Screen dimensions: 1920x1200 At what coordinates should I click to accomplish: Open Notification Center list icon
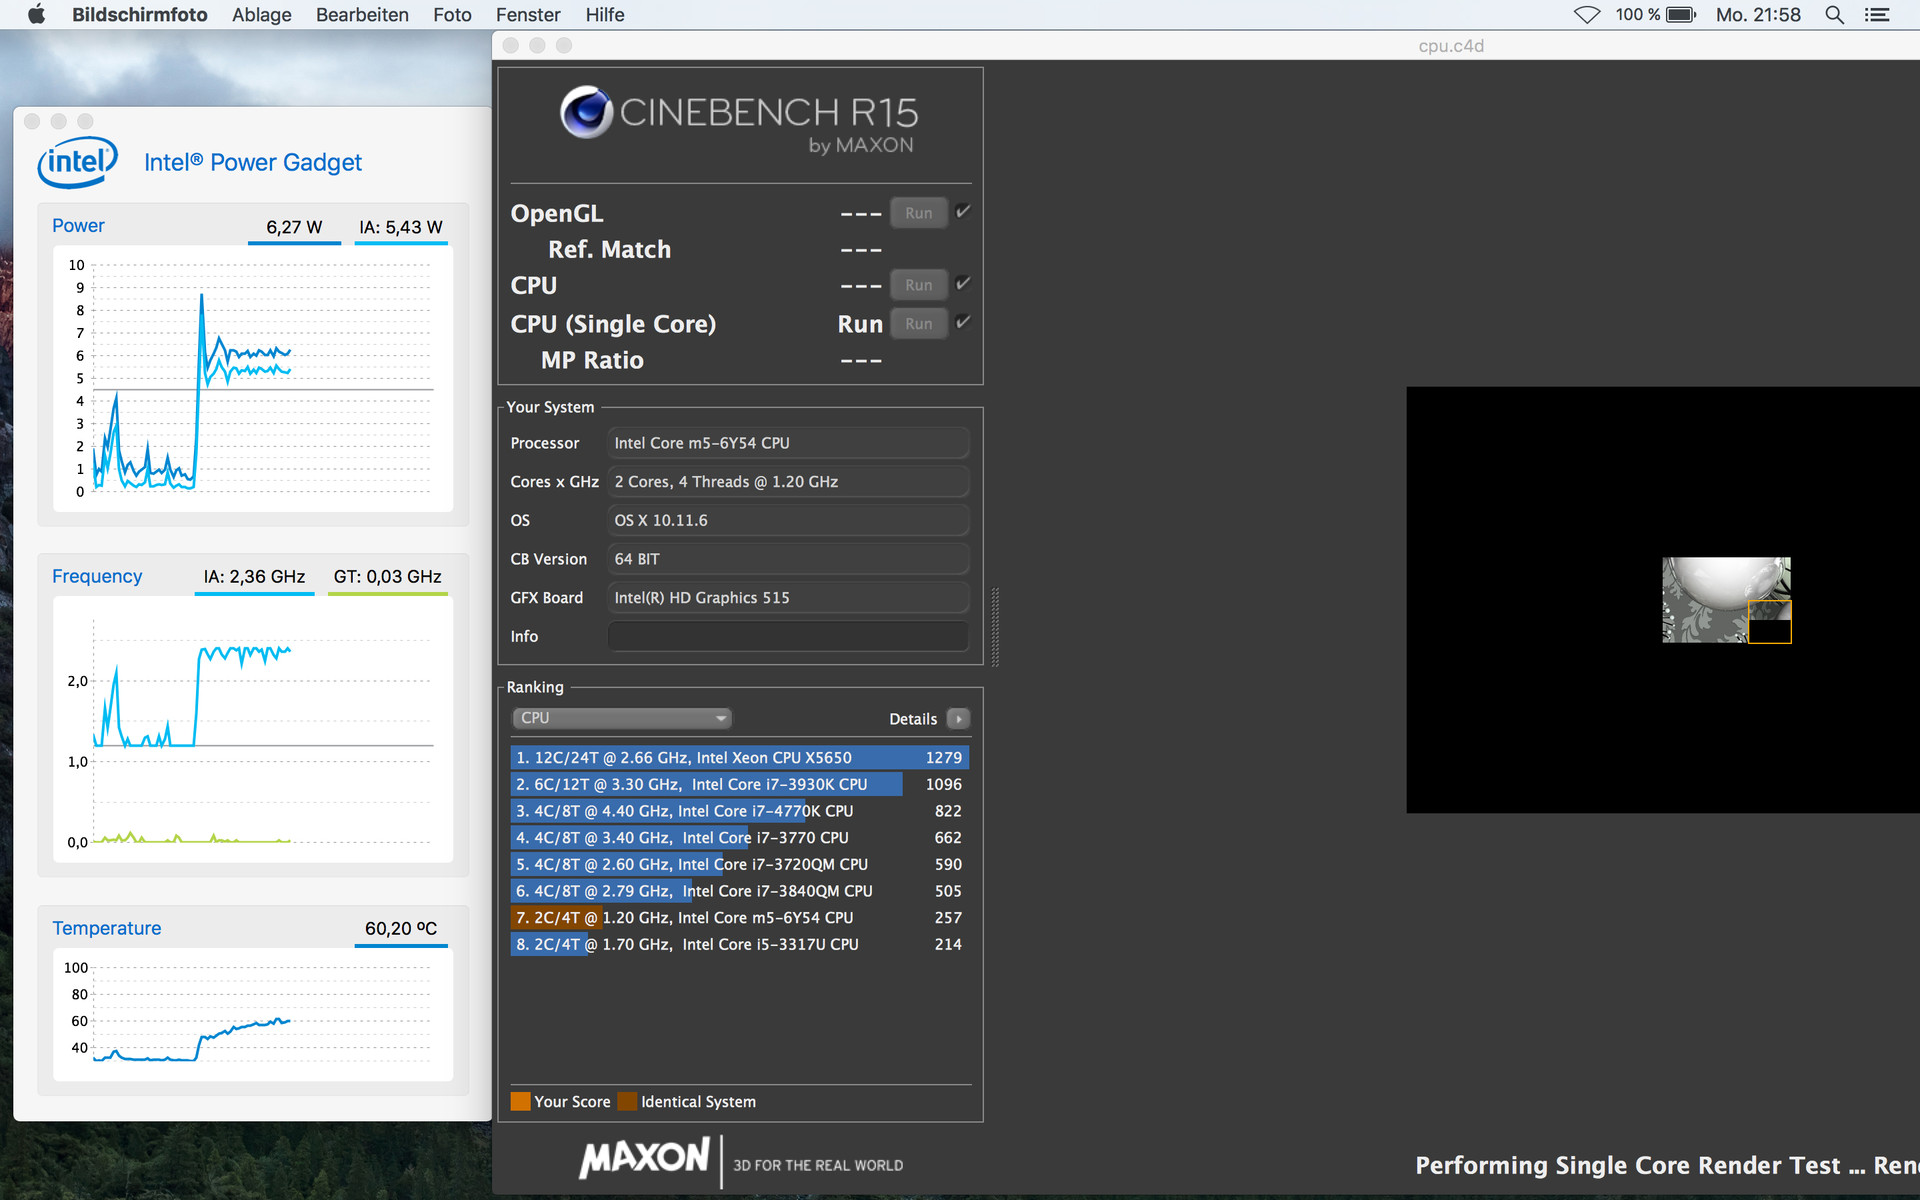click(x=1877, y=14)
